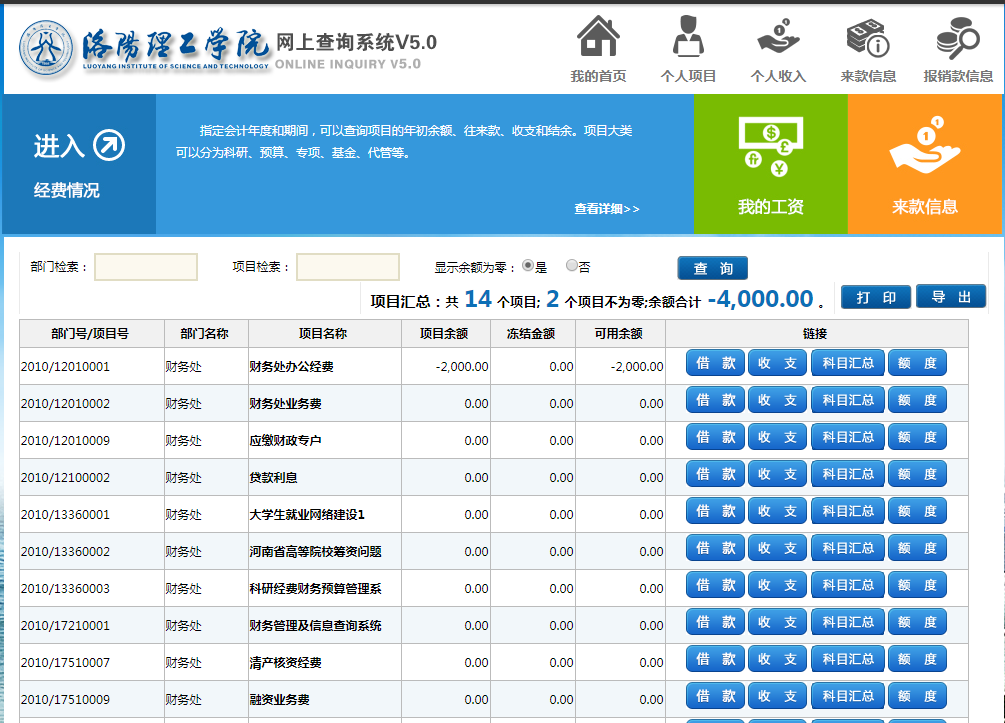
Task: Open 收支 for 贷款利息 row
Action: 777,474
